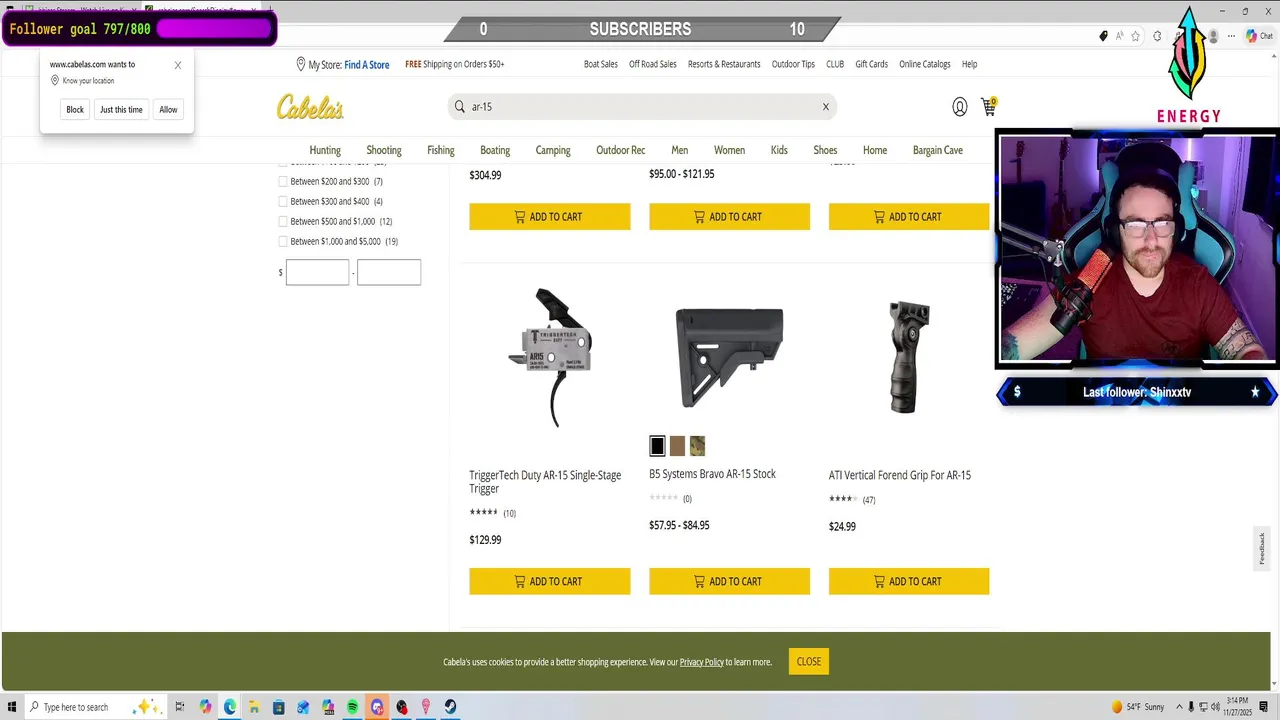
Task: Open the Feedback side tab
Action: point(1262,548)
